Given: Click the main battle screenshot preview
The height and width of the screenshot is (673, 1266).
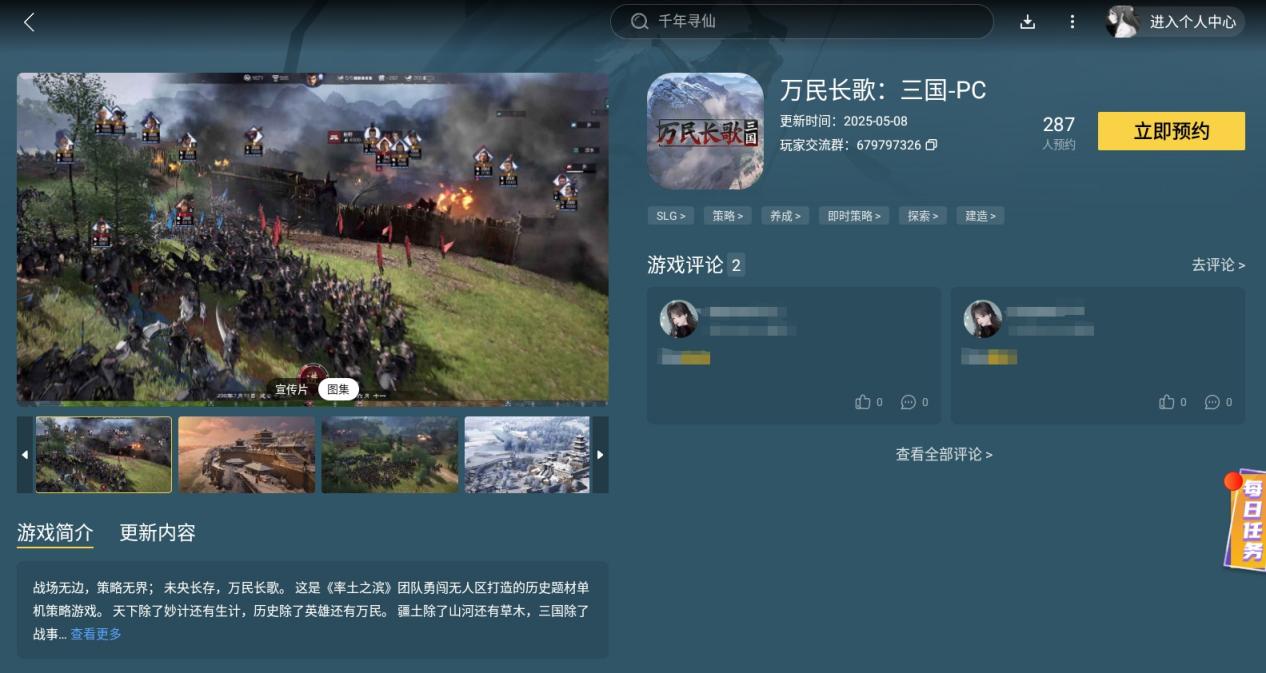Looking at the screenshot, I should pyautogui.click(x=313, y=238).
